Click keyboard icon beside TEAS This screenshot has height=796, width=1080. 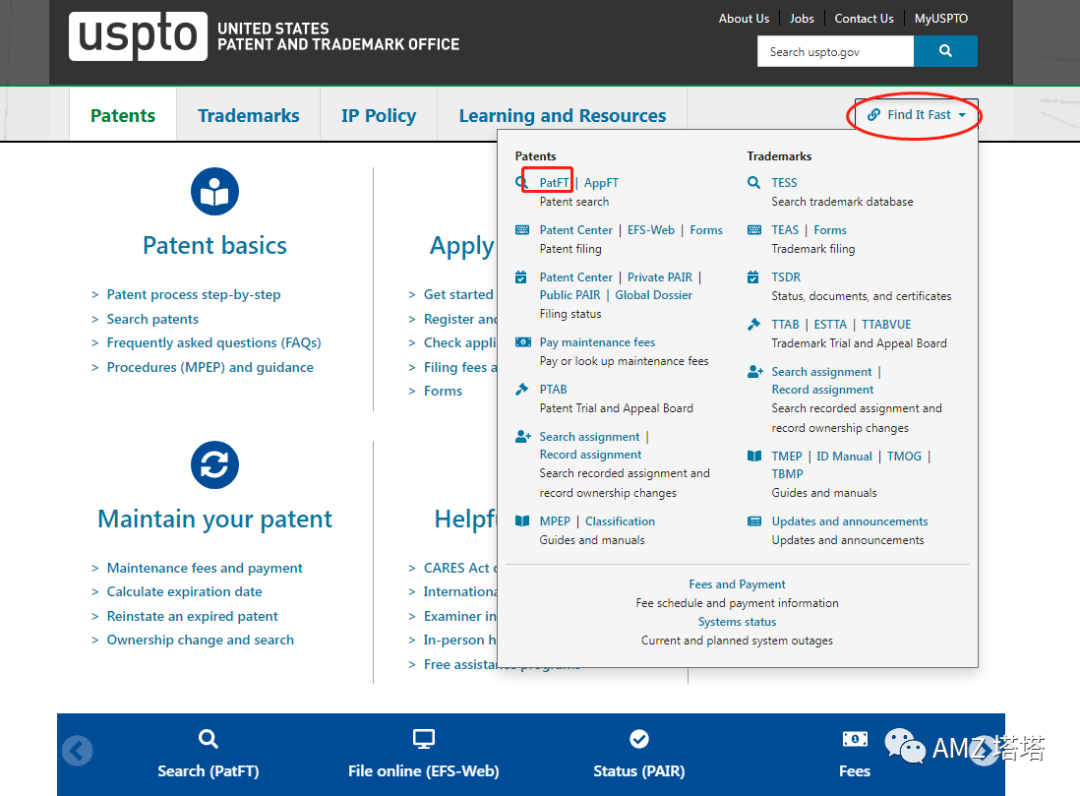(x=754, y=230)
